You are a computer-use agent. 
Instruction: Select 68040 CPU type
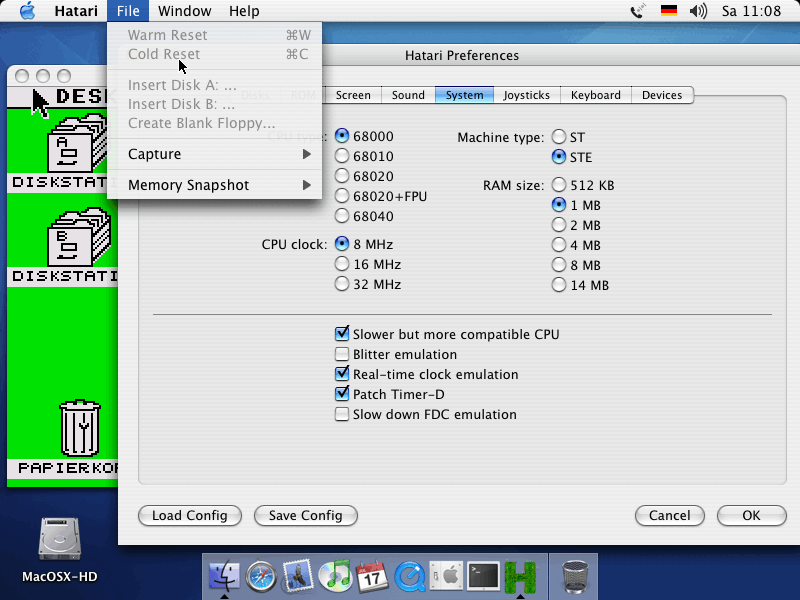pyautogui.click(x=364, y=216)
